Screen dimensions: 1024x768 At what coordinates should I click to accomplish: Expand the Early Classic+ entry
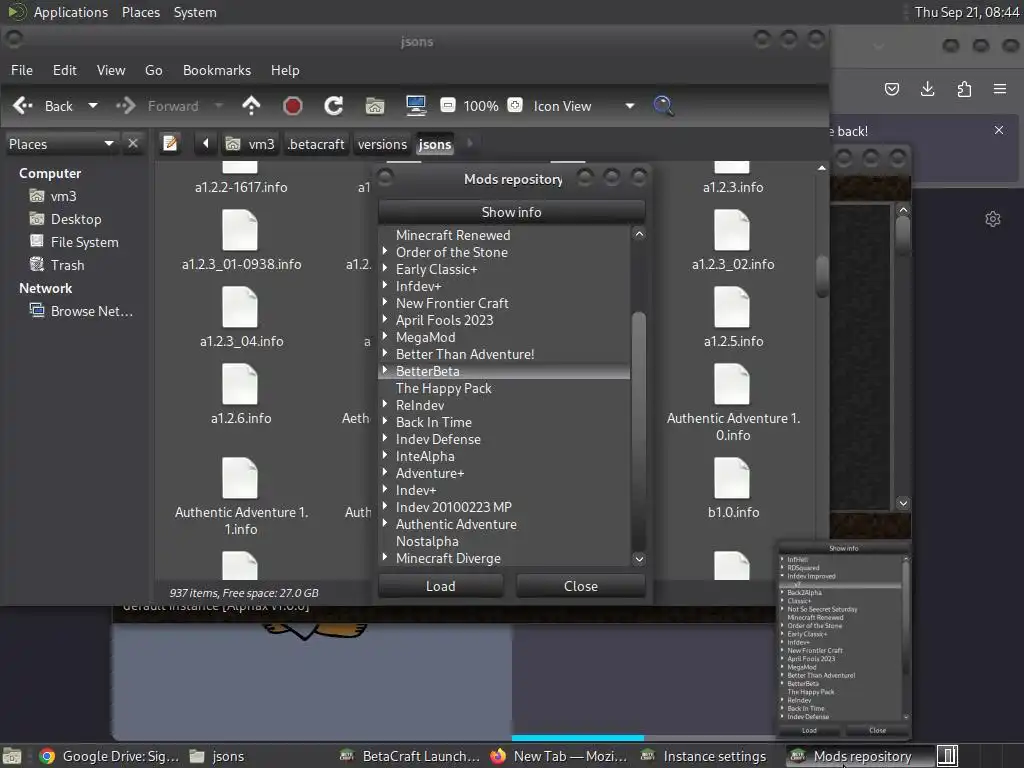point(385,268)
